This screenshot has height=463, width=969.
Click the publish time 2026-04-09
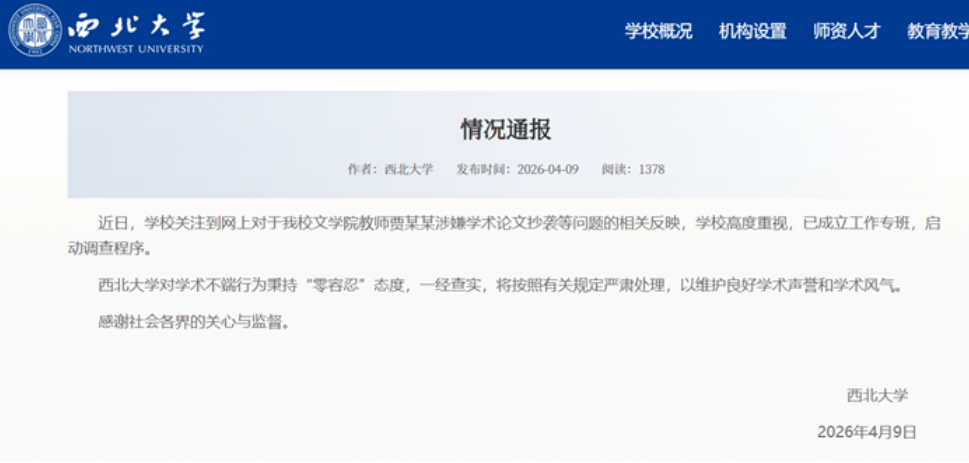tap(518, 169)
